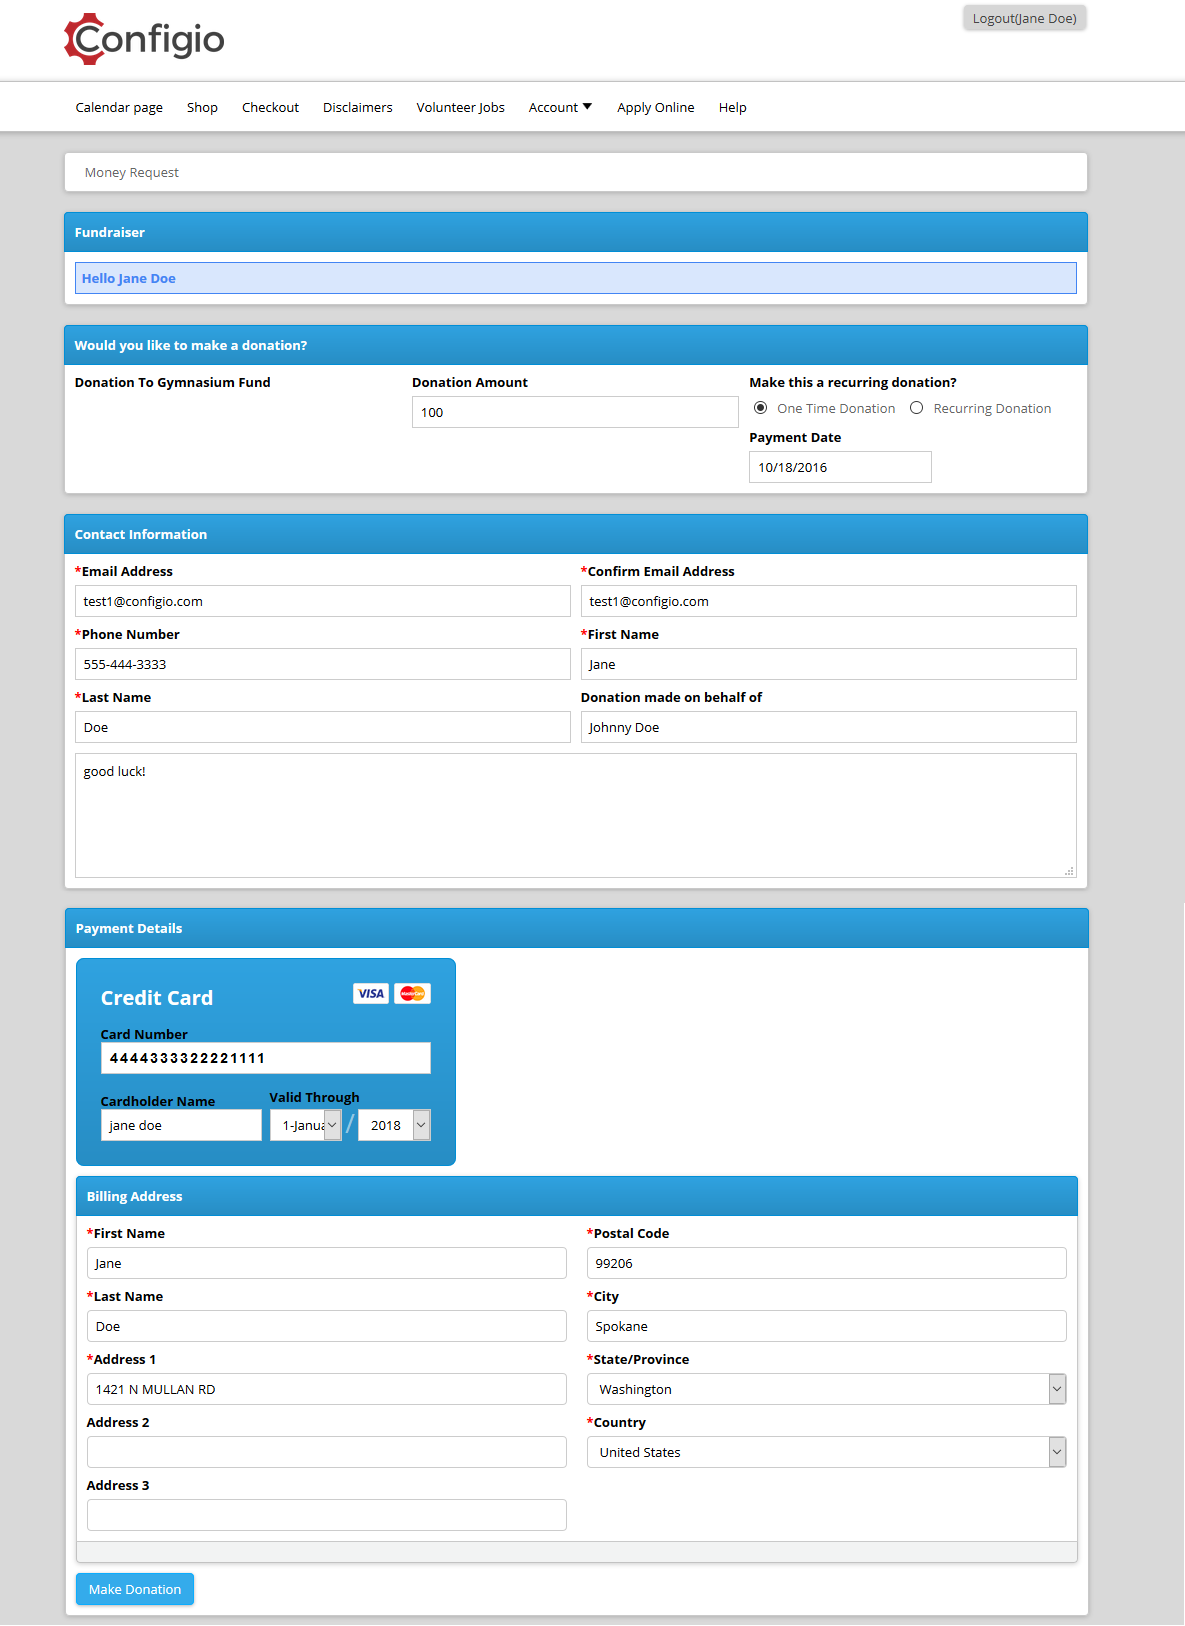1185x1626 pixels.
Task: Click the Fundraiser section header
Action: point(576,232)
